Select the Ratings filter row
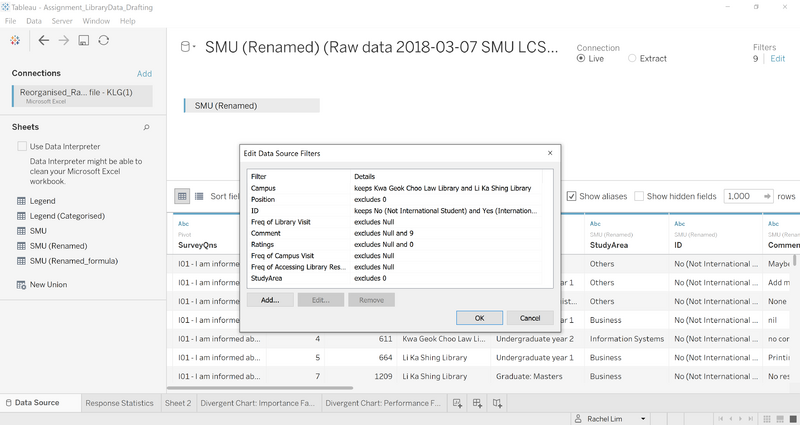This screenshot has height=425, width=800. click(395, 244)
